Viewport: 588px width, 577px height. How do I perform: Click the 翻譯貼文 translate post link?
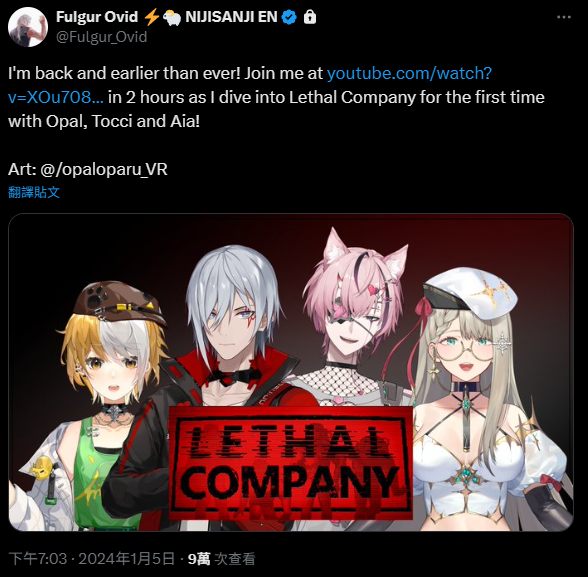pos(34,192)
